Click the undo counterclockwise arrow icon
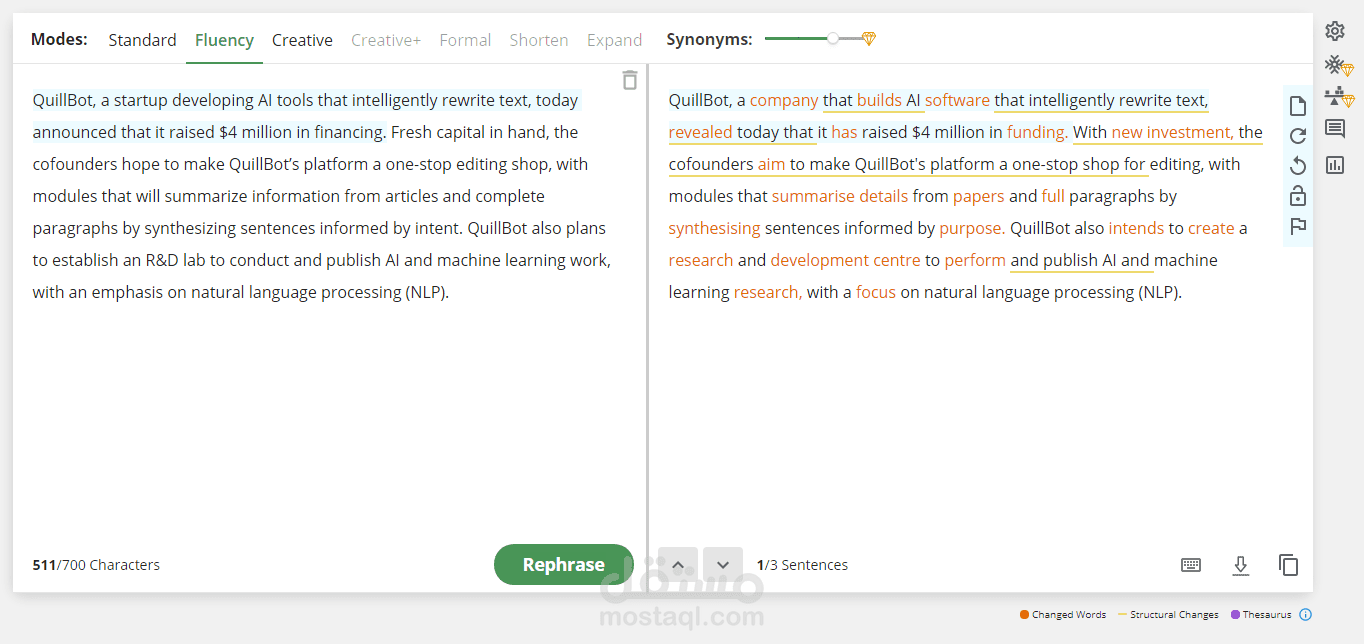The image size is (1364, 644). pos(1298,165)
